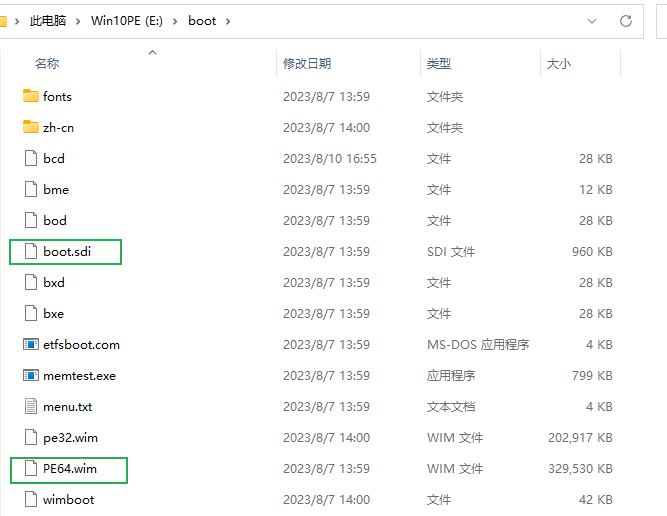Viewport: 667px width, 516px height.
Task: Click the WIM 文件 type of pe32.wim
Action: point(455,438)
